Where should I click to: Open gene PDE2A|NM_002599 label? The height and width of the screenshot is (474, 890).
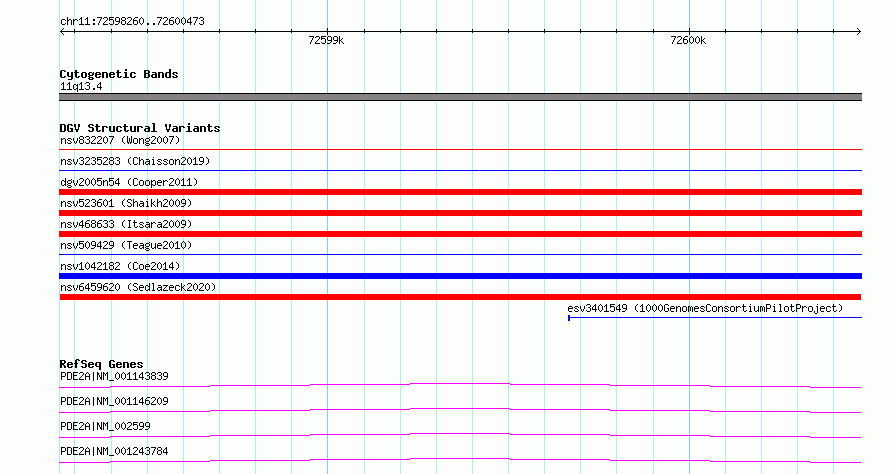105,426
